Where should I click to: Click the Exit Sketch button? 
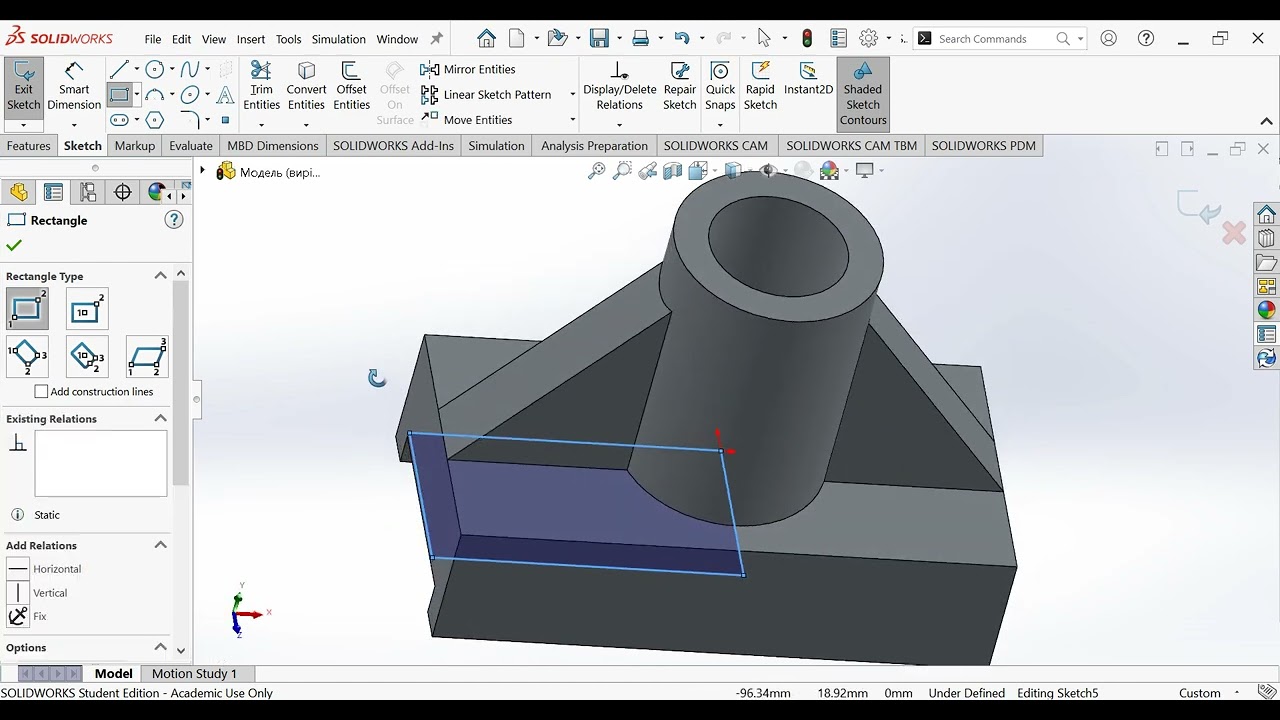tap(23, 87)
